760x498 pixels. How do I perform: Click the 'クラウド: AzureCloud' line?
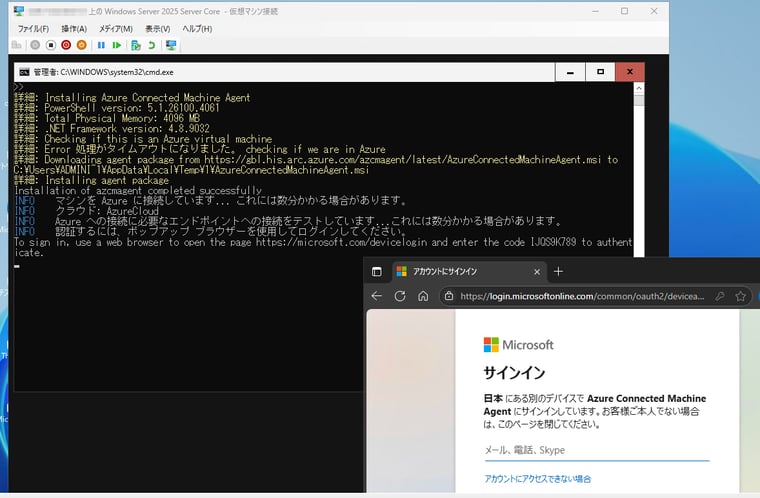click(87, 211)
